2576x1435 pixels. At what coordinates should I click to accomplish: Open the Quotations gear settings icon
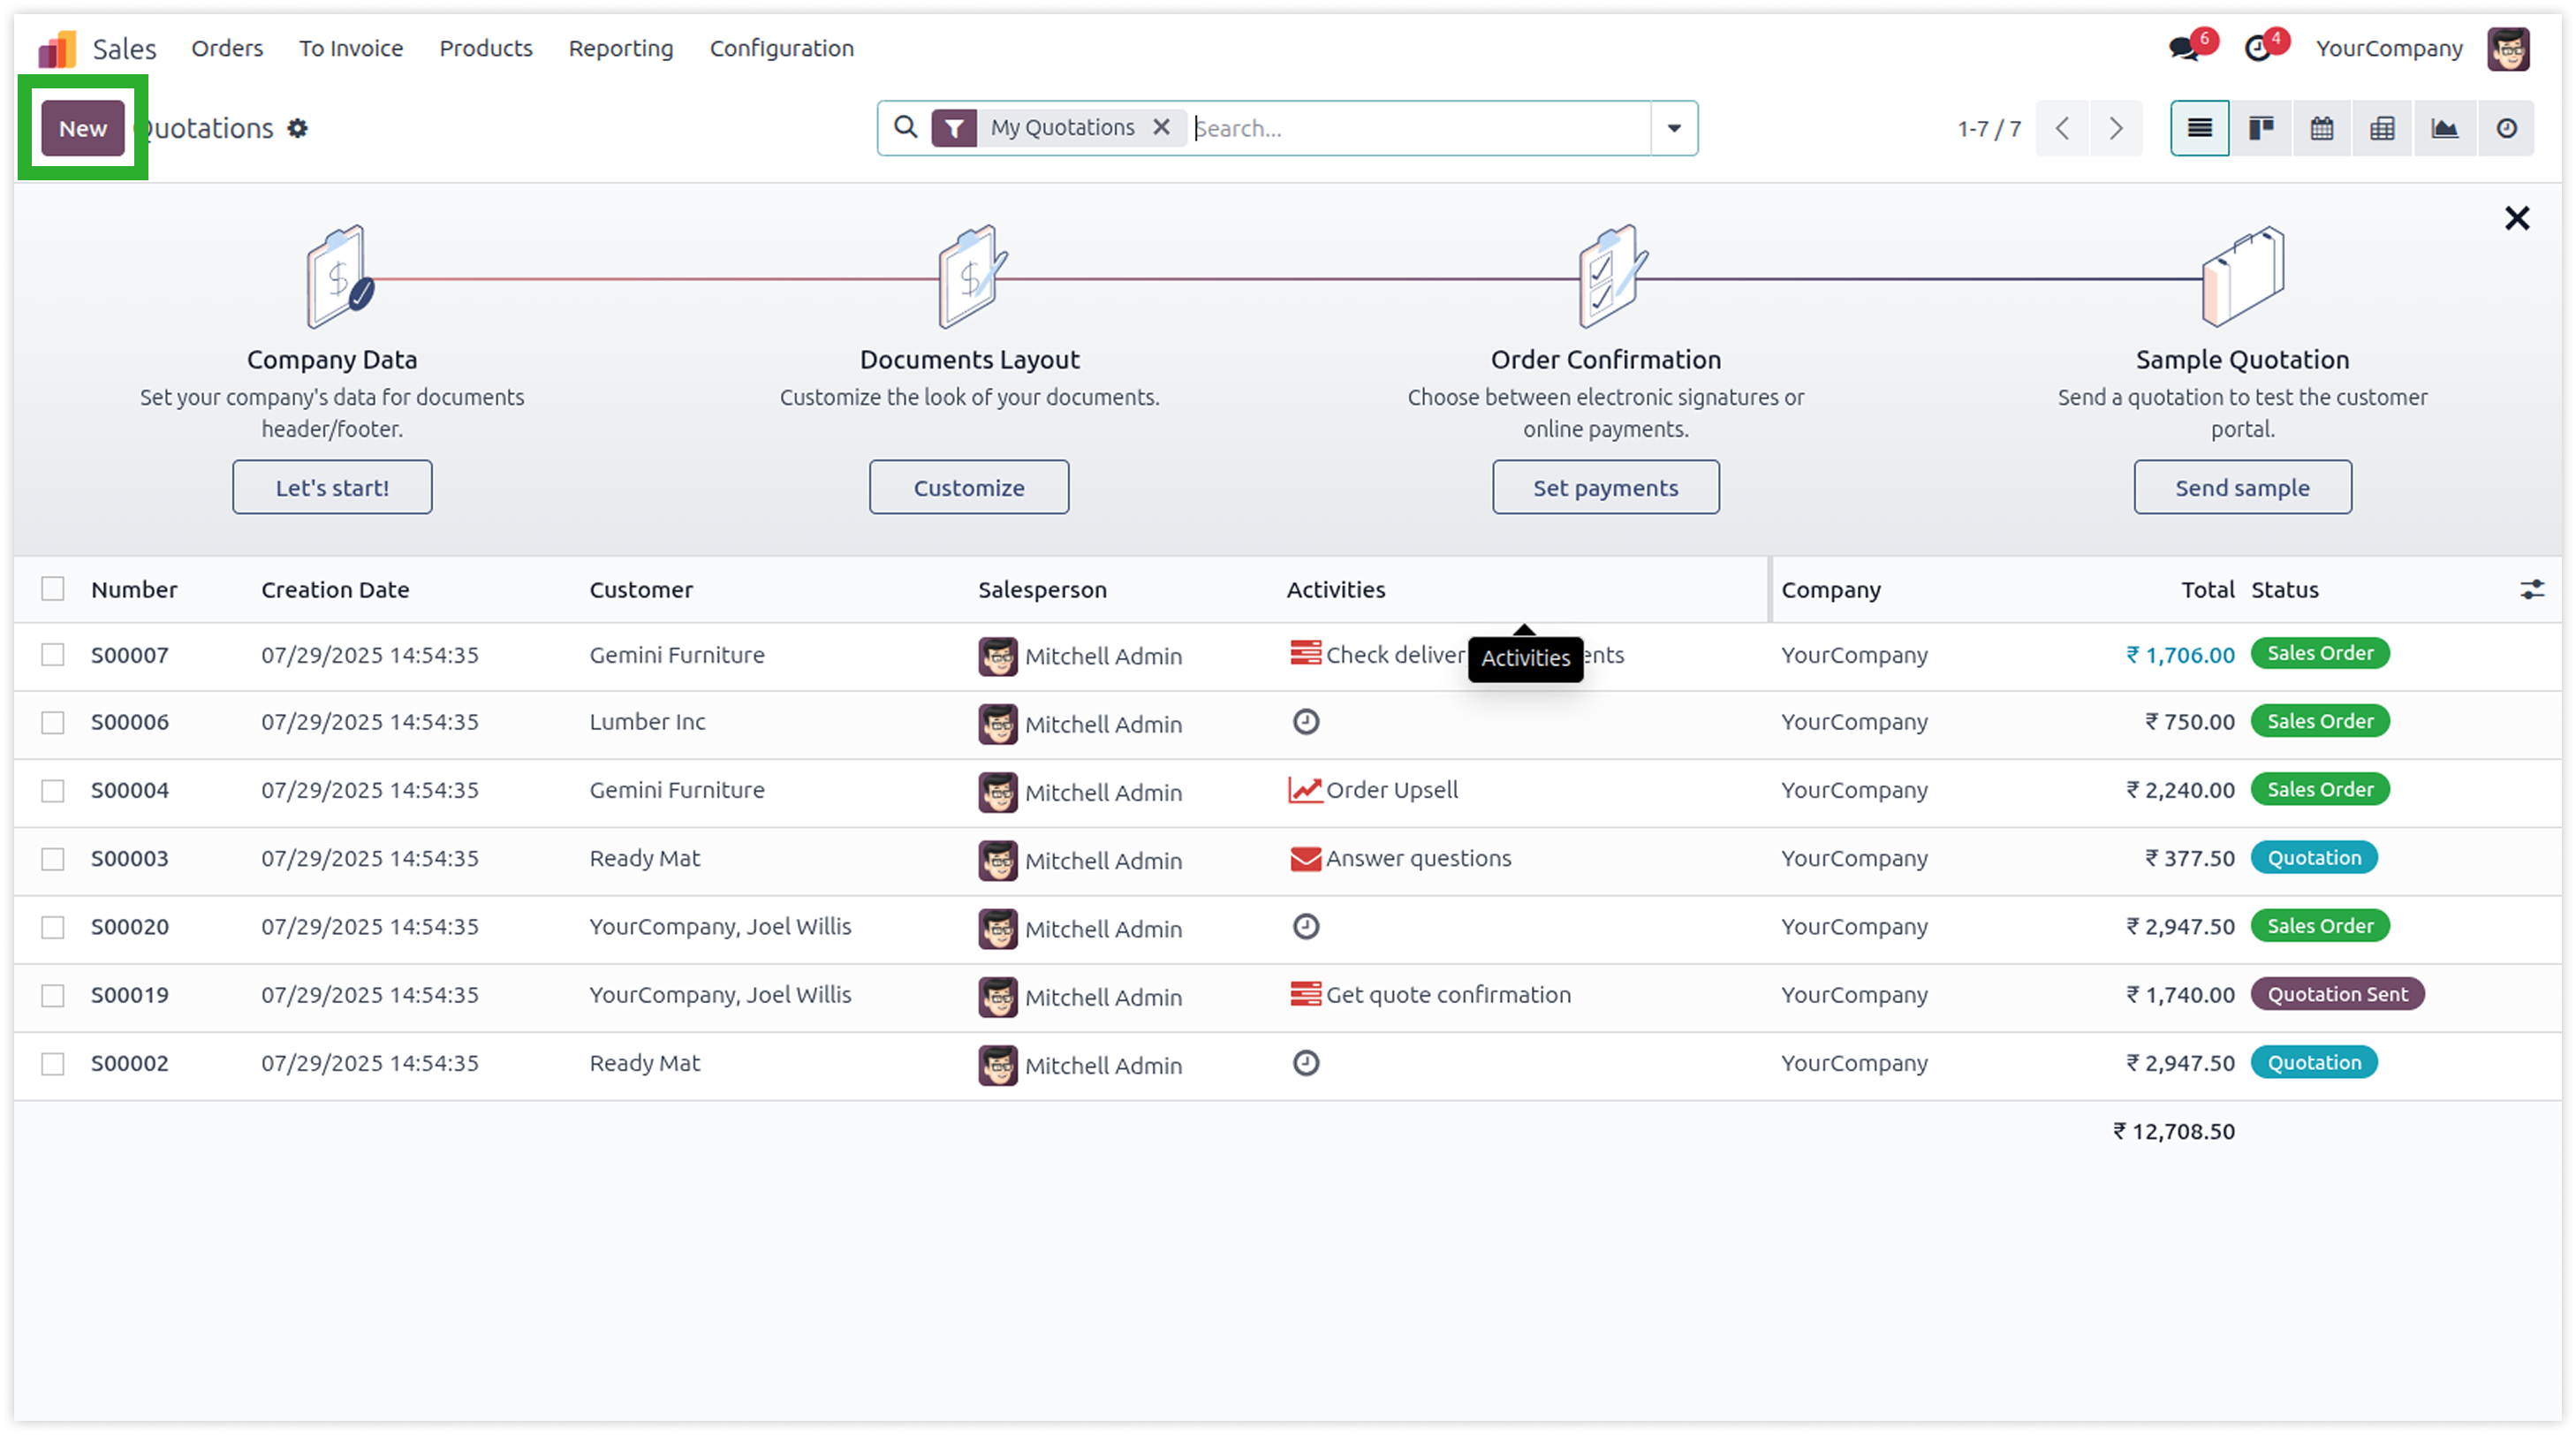coord(297,128)
